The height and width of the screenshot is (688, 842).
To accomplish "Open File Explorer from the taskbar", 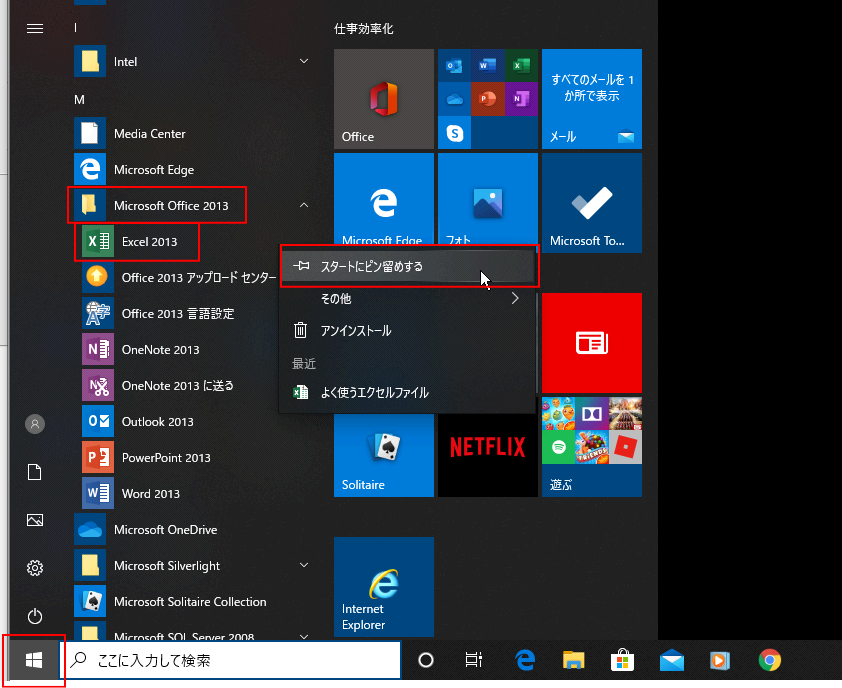I will [x=574, y=660].
